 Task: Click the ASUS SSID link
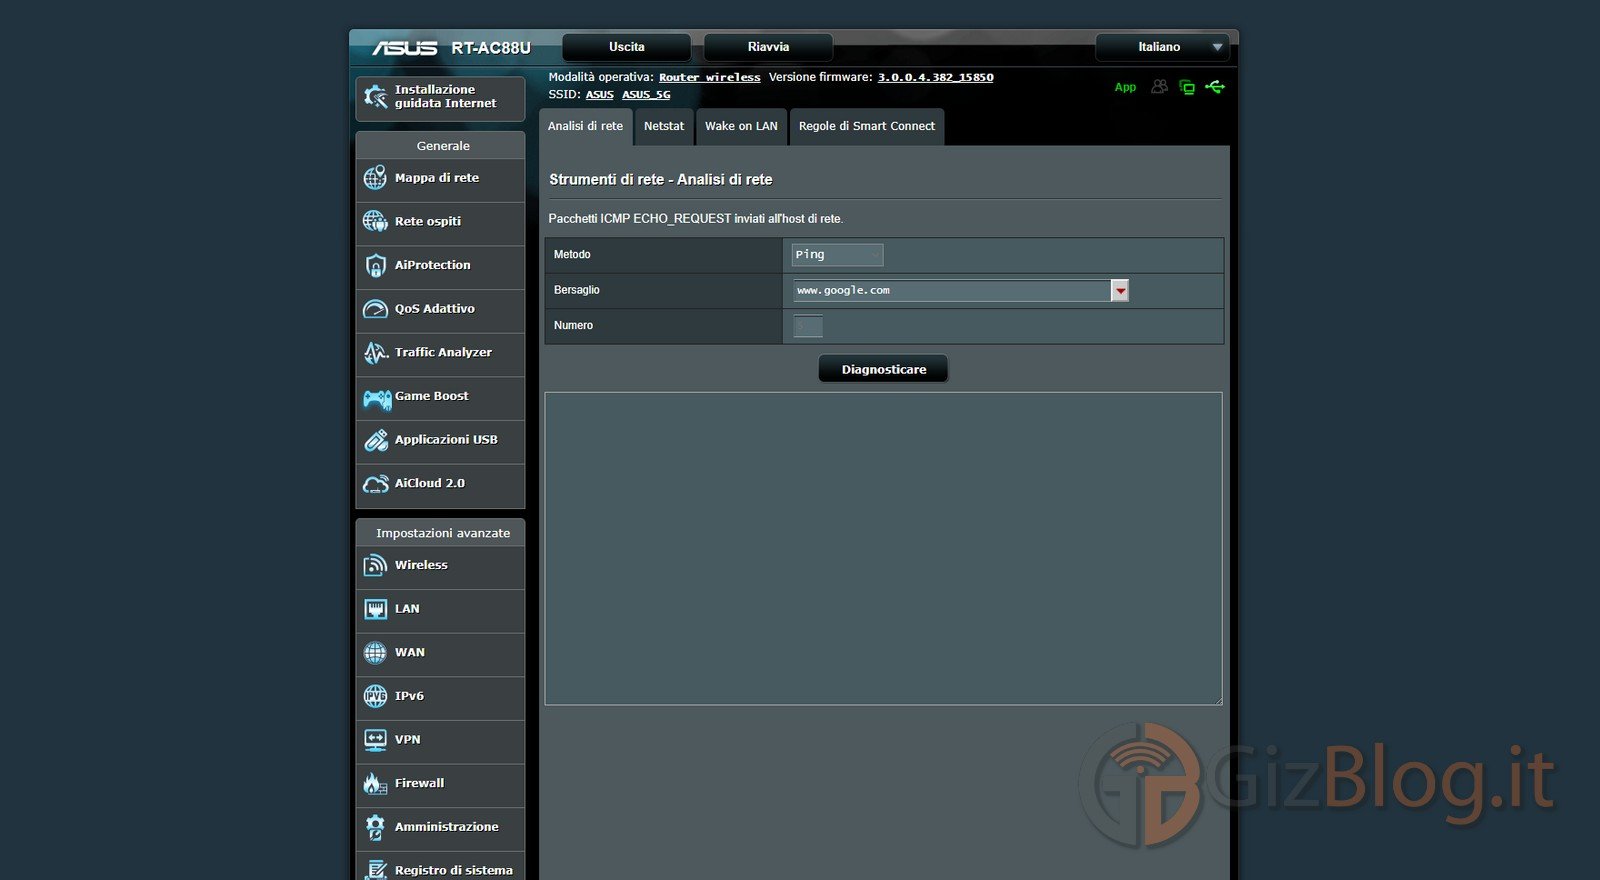click(x=600, y=95)
